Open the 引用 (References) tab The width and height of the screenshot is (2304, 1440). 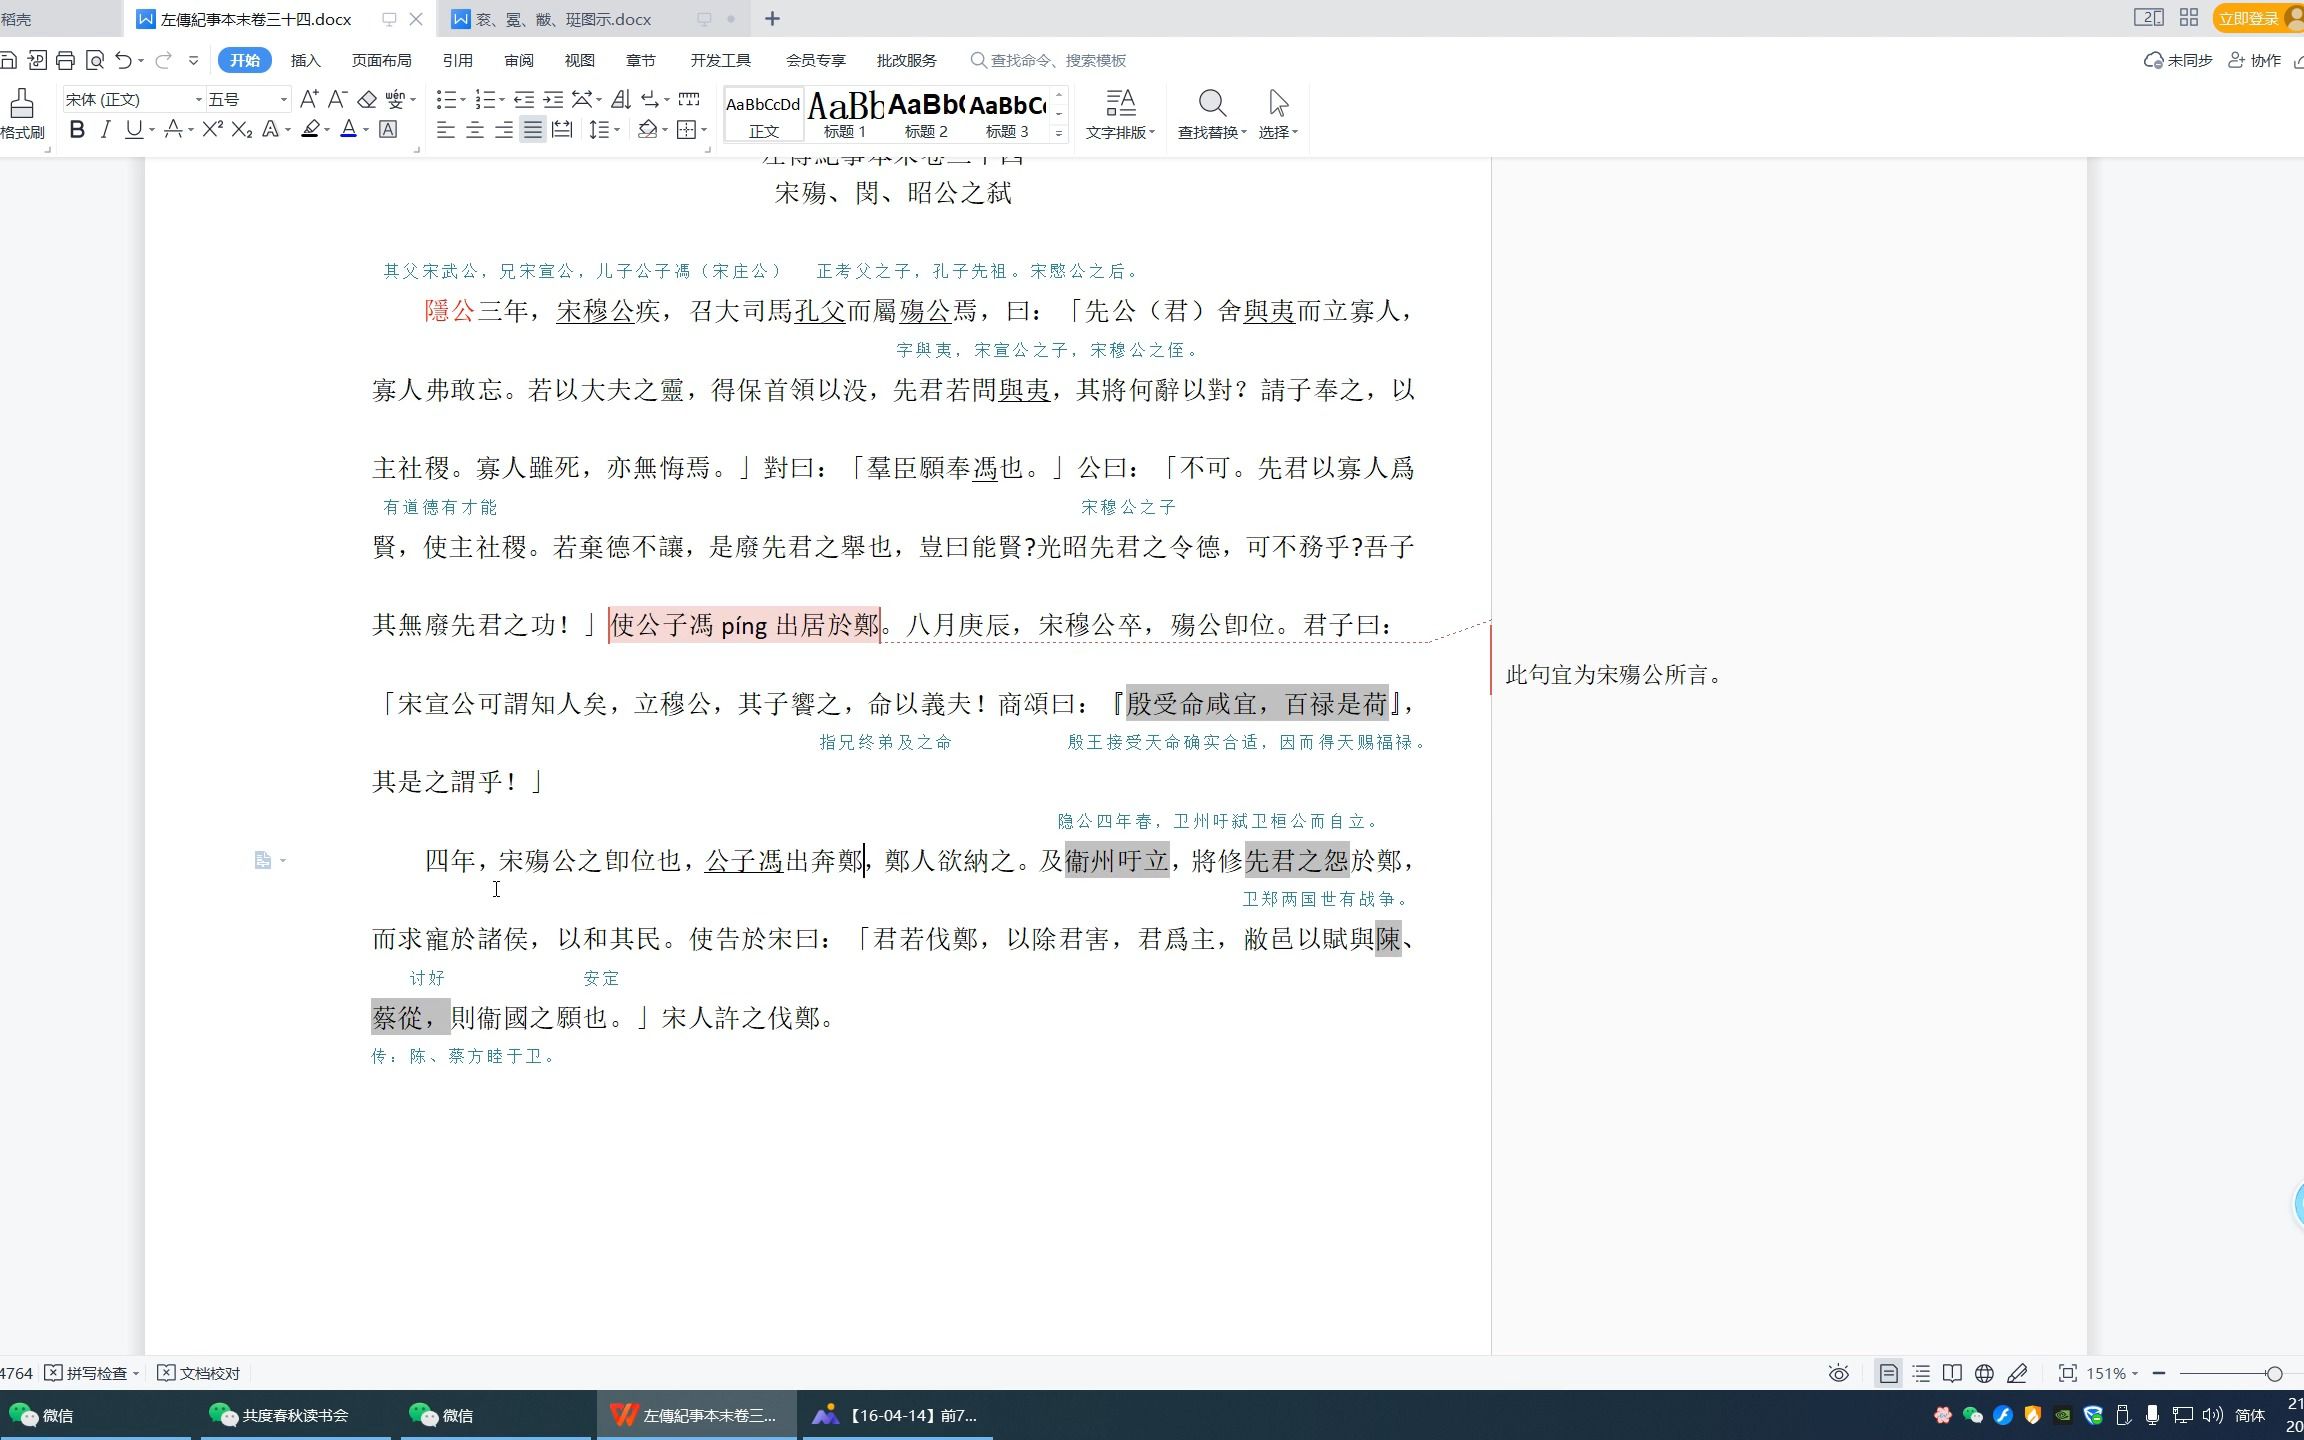pos(458,60)
